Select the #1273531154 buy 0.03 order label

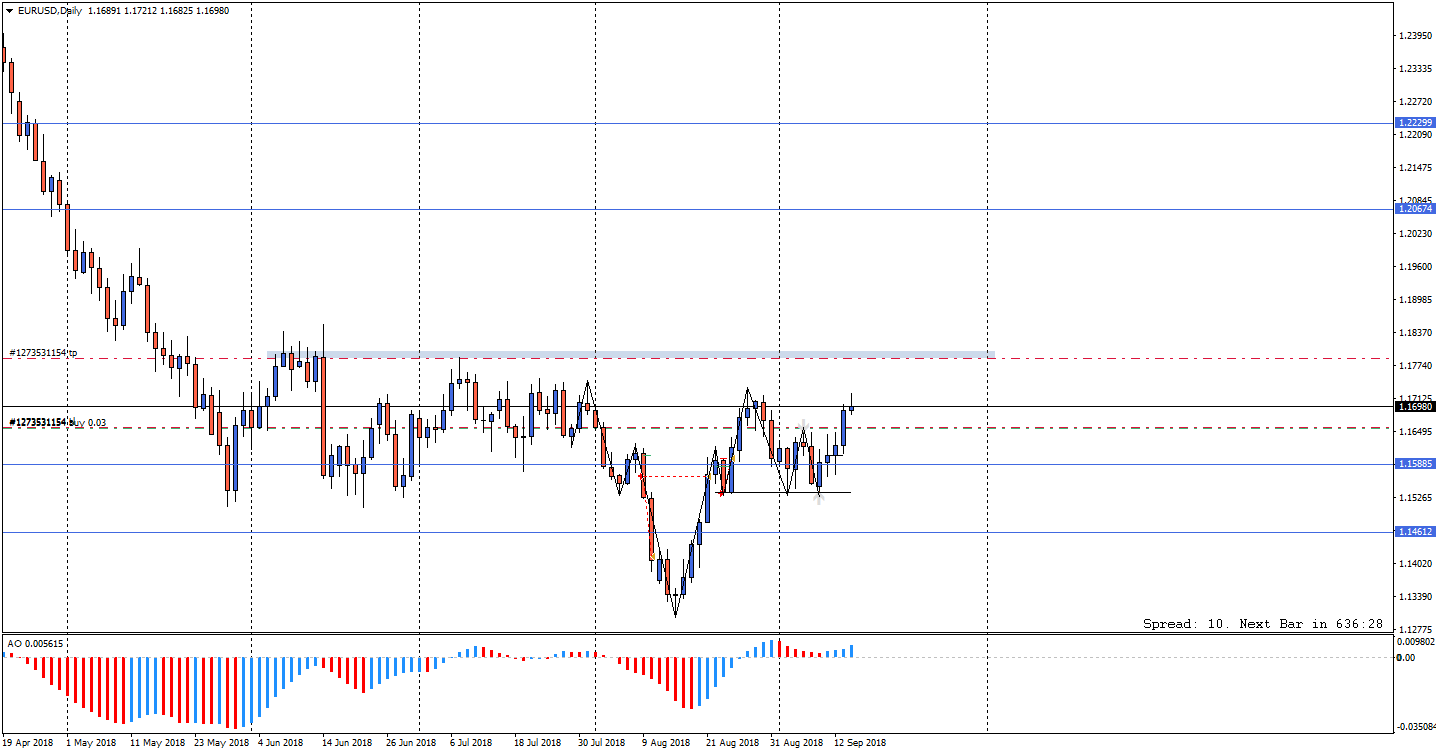(x=58, y=422)
